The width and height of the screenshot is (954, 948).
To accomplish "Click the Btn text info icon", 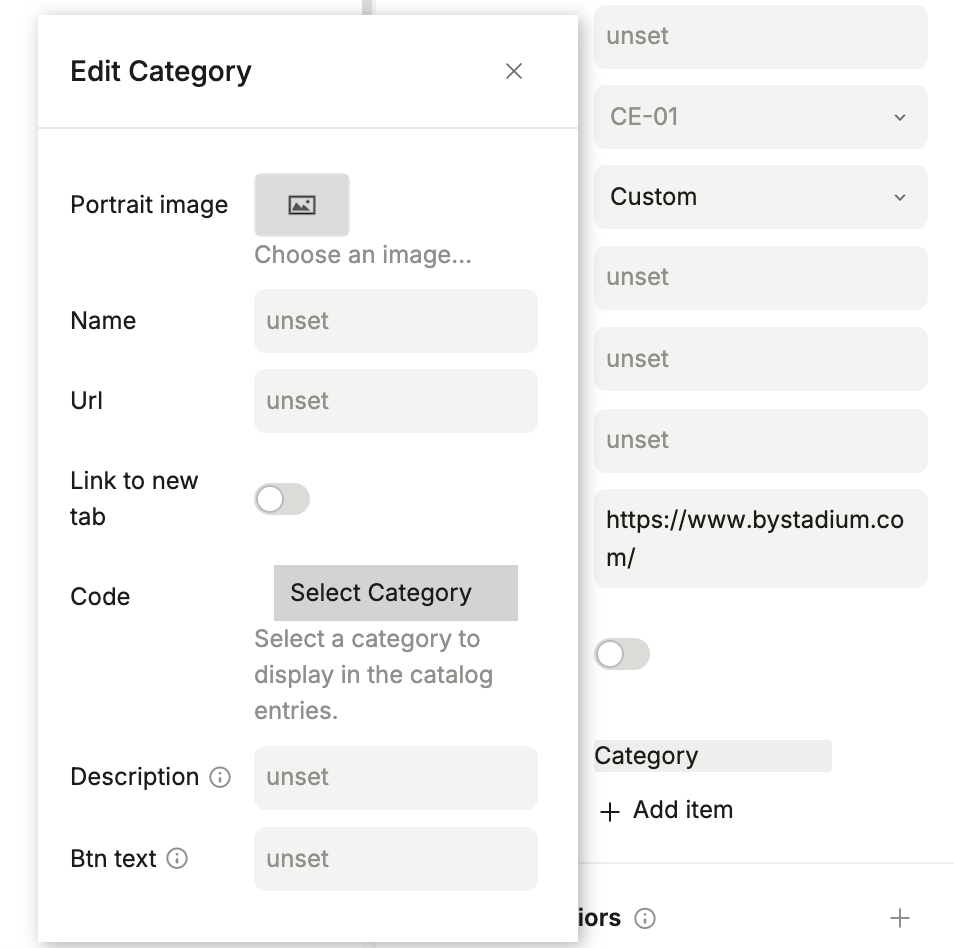I will (x=177, y=859).
